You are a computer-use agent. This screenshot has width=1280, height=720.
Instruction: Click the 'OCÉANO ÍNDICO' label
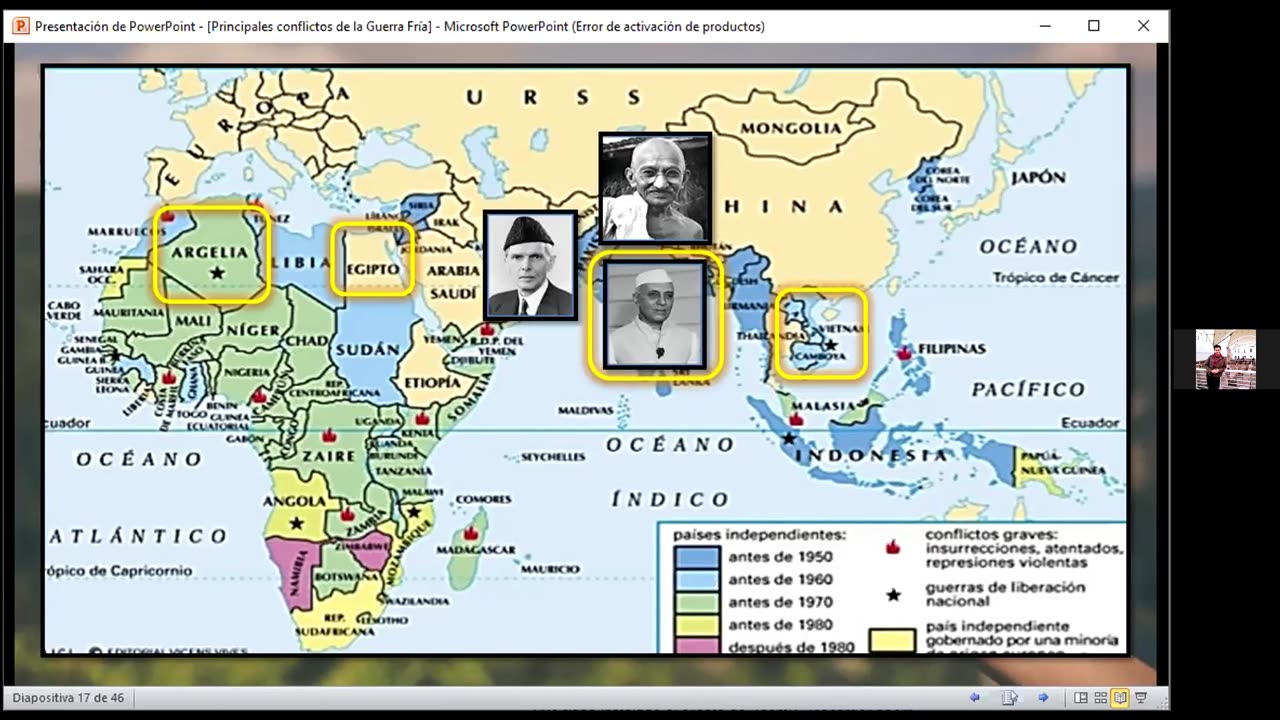click(670, 471)
